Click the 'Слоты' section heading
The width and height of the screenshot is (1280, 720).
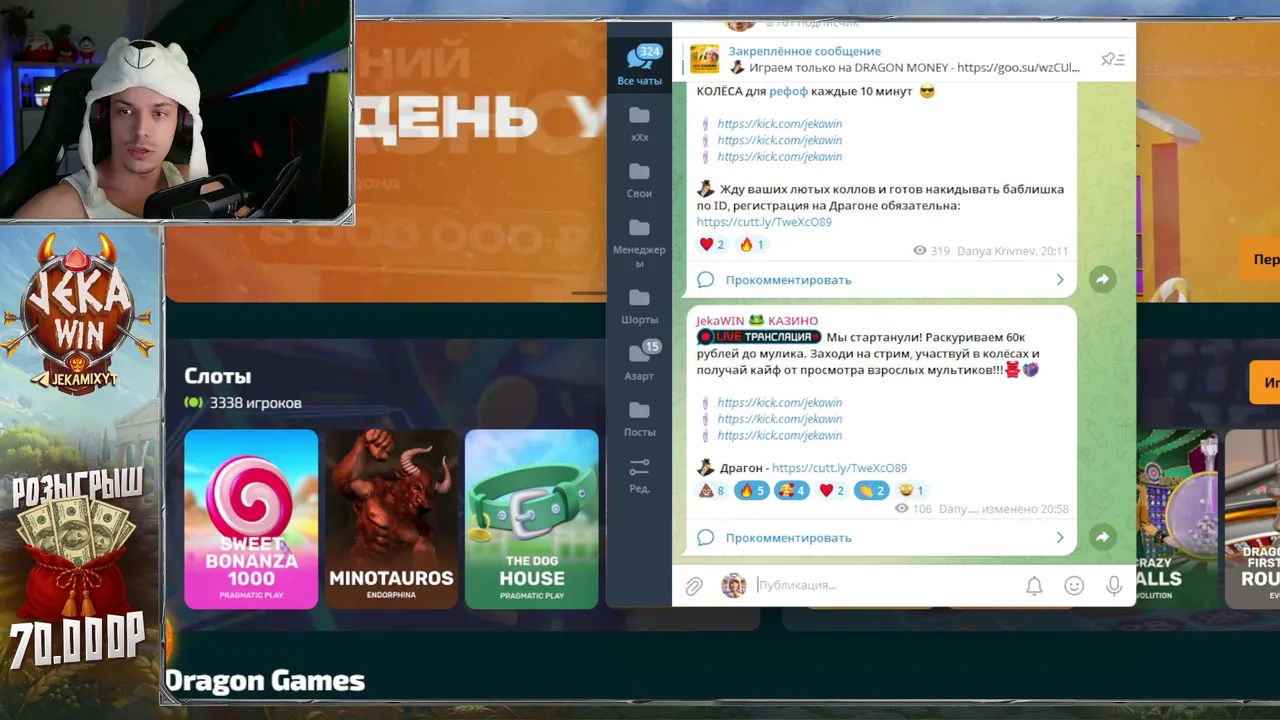(x=218, y=376)
